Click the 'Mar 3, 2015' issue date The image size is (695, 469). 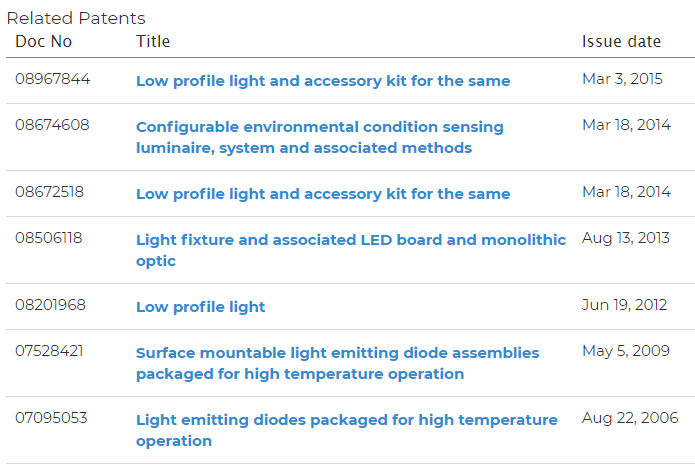[x=622, y=79]
